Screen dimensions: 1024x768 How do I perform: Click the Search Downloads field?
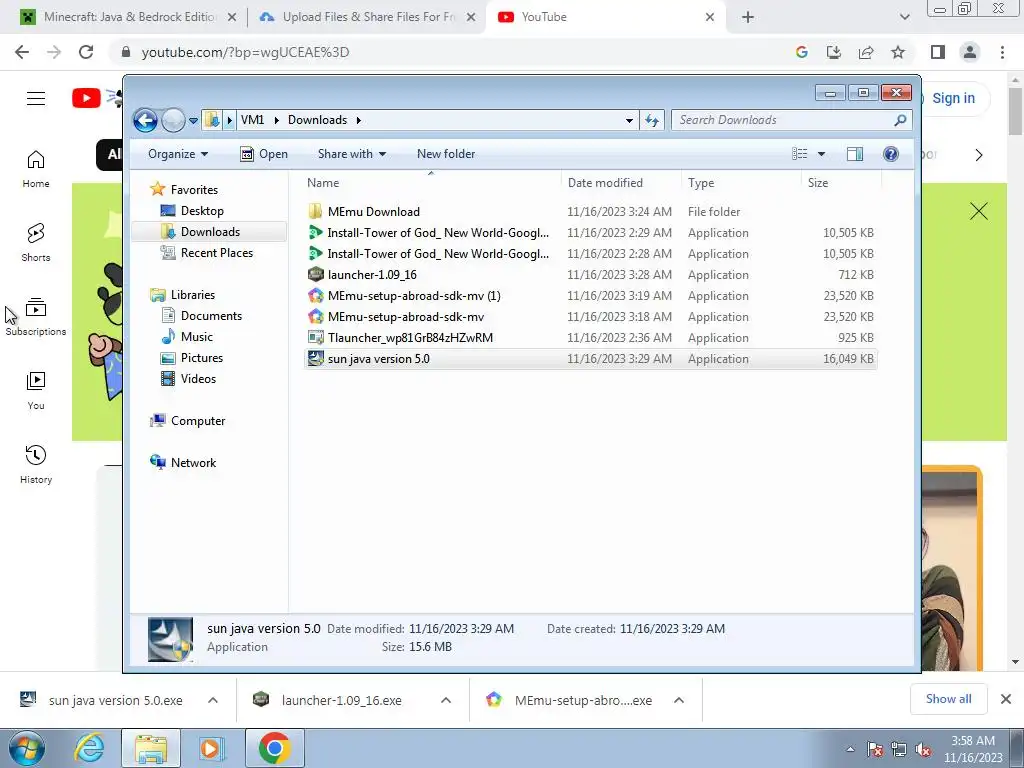click(x=791, y=120)
